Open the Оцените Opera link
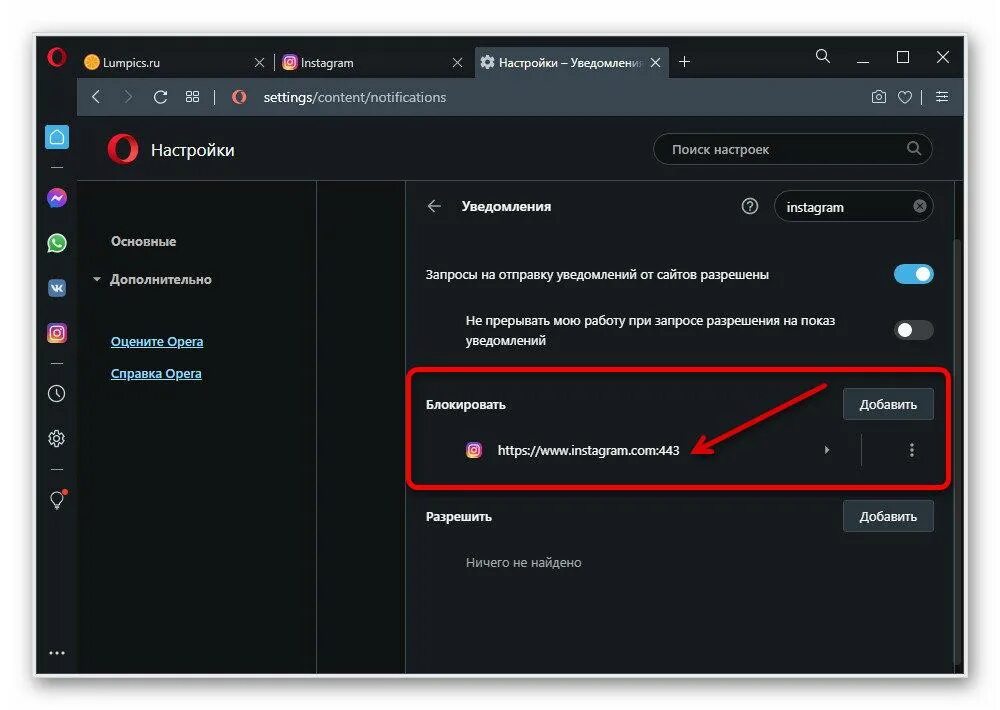Viewport: 1000px width, 710px height. point(157,341)
